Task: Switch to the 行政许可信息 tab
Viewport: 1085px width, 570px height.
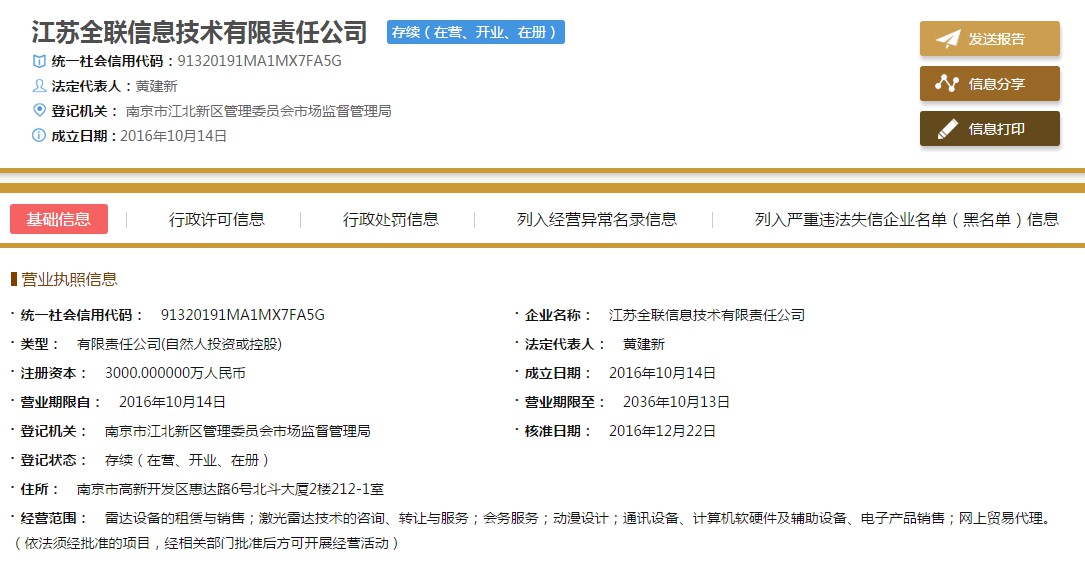Action: (x=217, y=219)
